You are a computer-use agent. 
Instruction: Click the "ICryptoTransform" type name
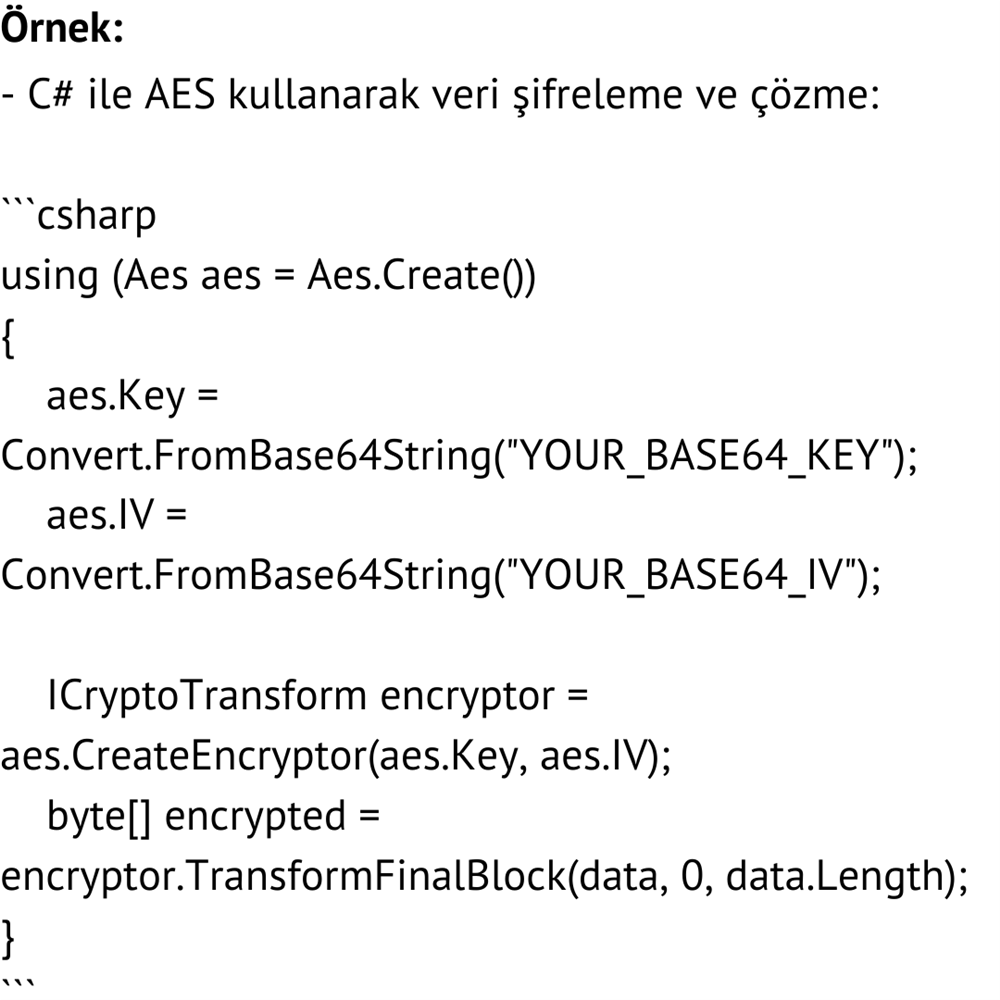(x=207, y=696)
